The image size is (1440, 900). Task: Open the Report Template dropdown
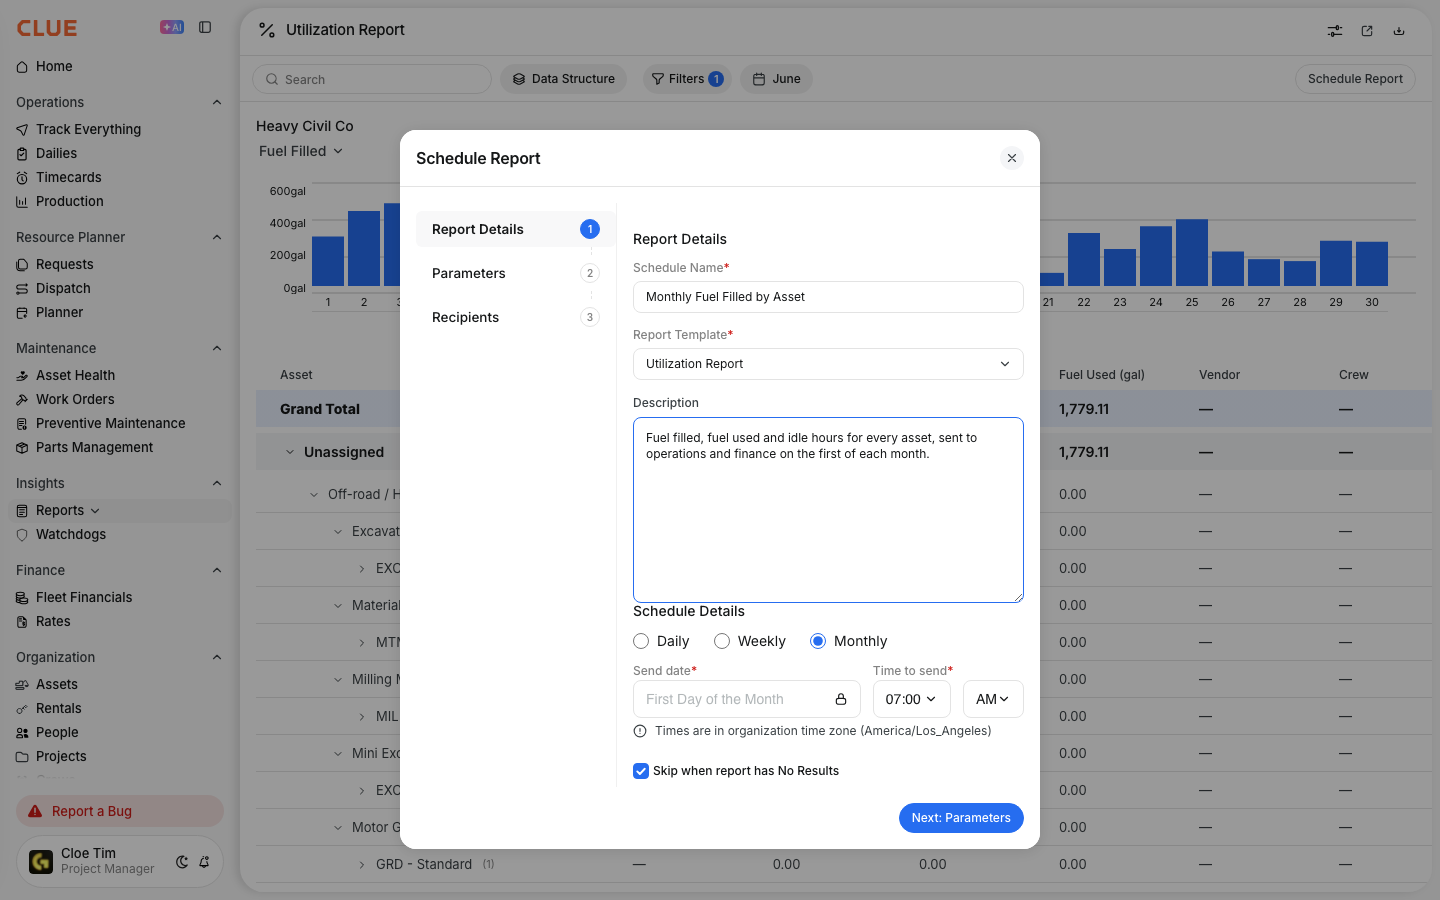828,364
